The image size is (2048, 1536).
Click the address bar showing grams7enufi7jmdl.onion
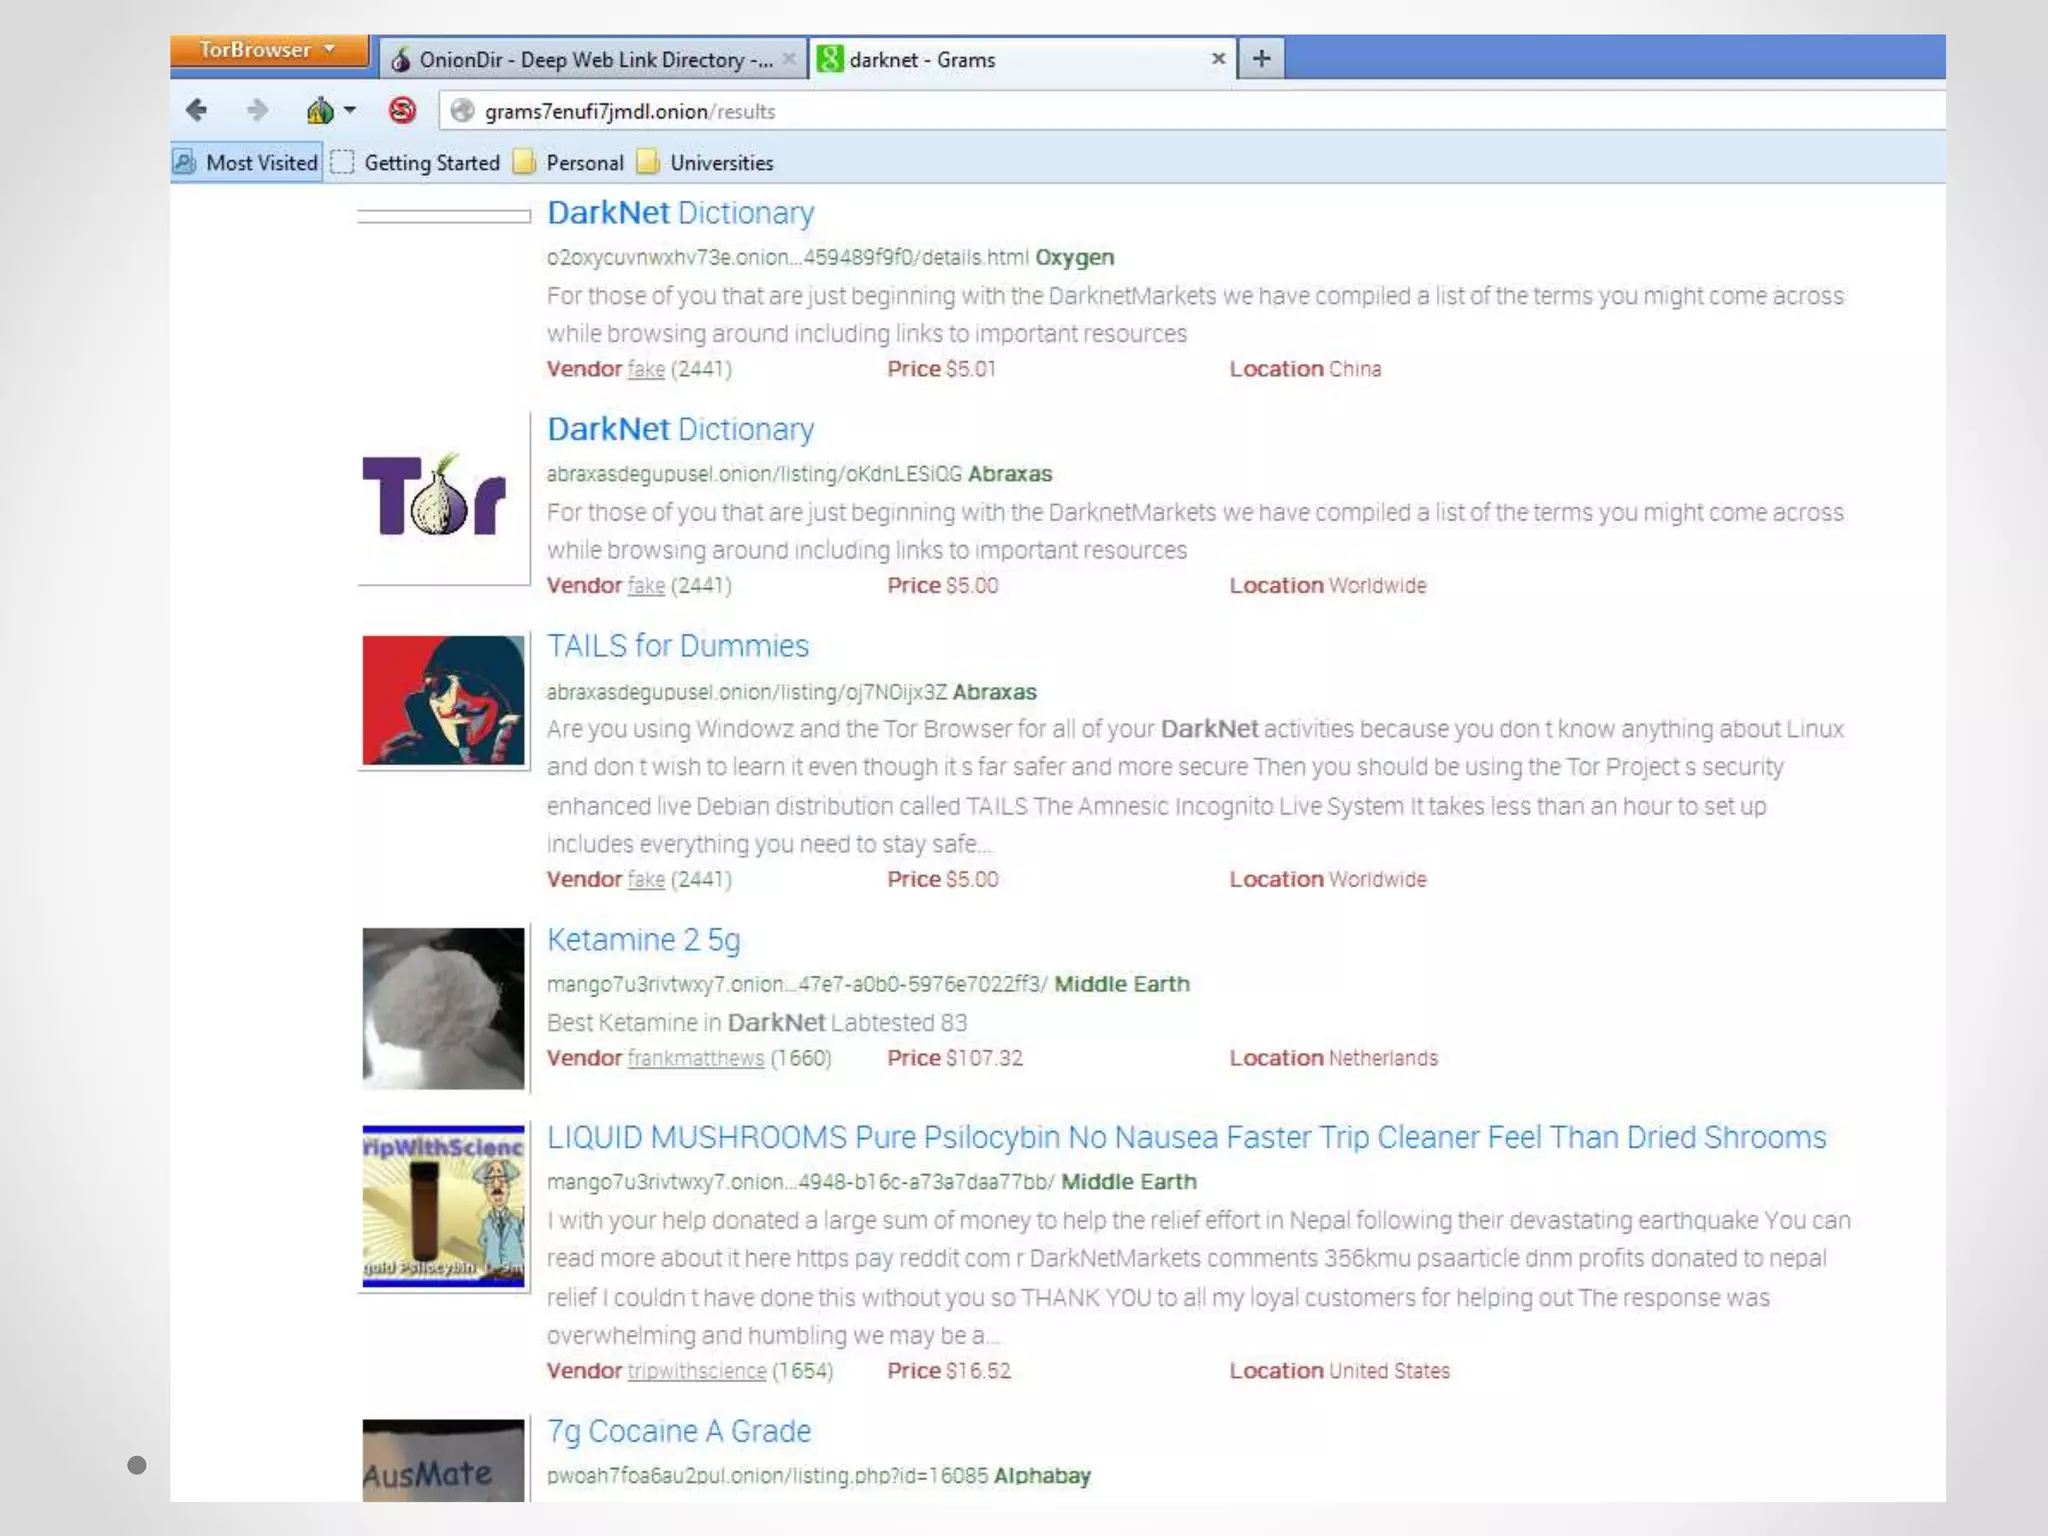(x=1190, y=111)
